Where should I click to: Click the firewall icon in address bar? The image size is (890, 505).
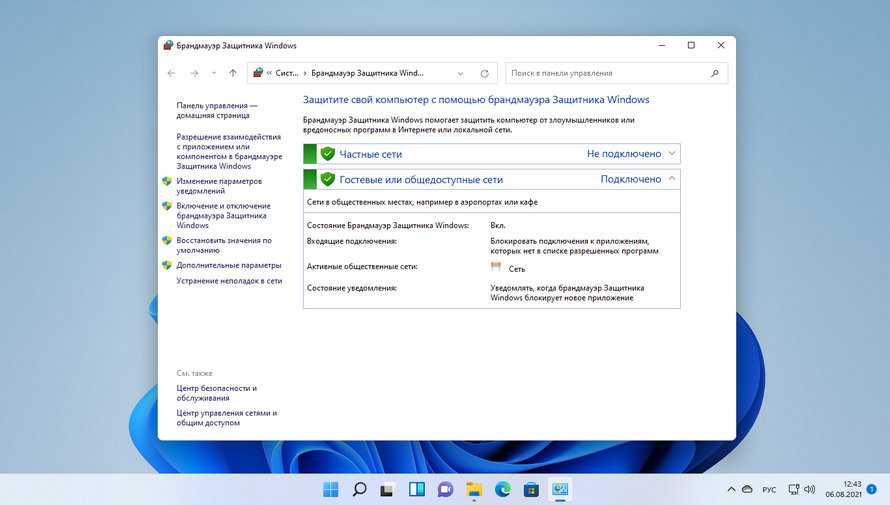[258, 73]
